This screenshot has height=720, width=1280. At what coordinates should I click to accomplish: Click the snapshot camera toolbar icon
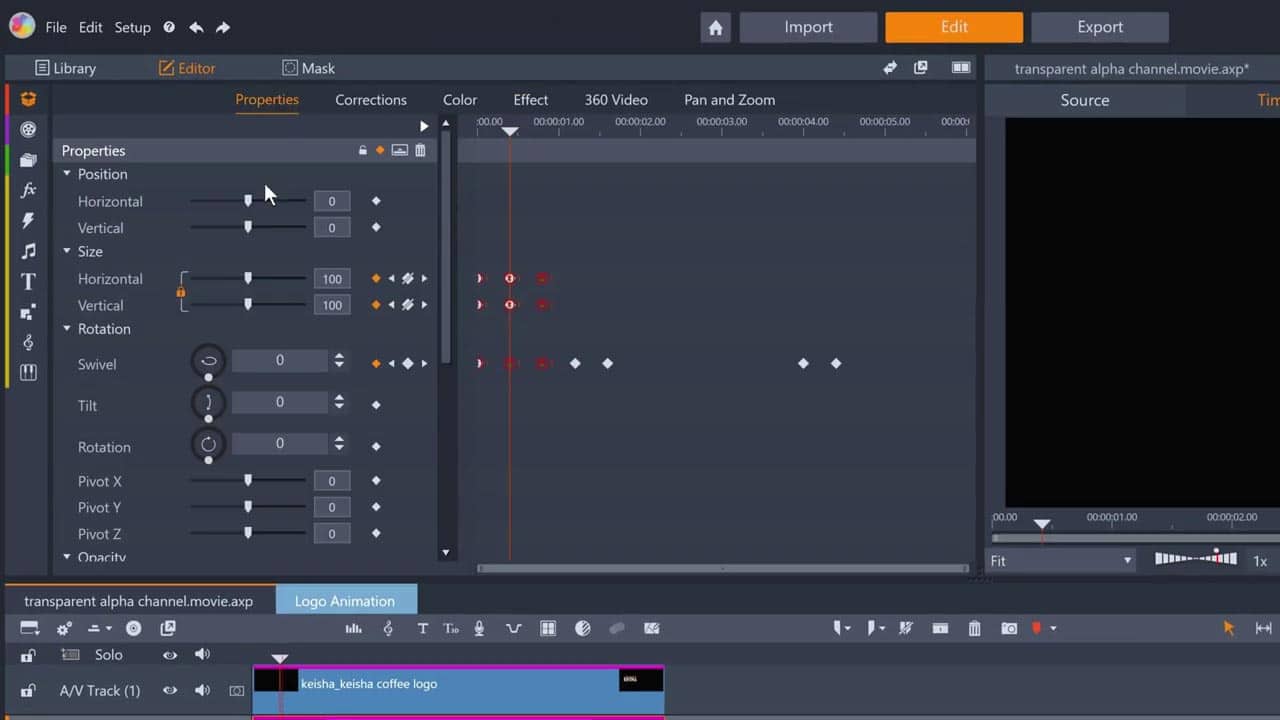point(1009,628)
